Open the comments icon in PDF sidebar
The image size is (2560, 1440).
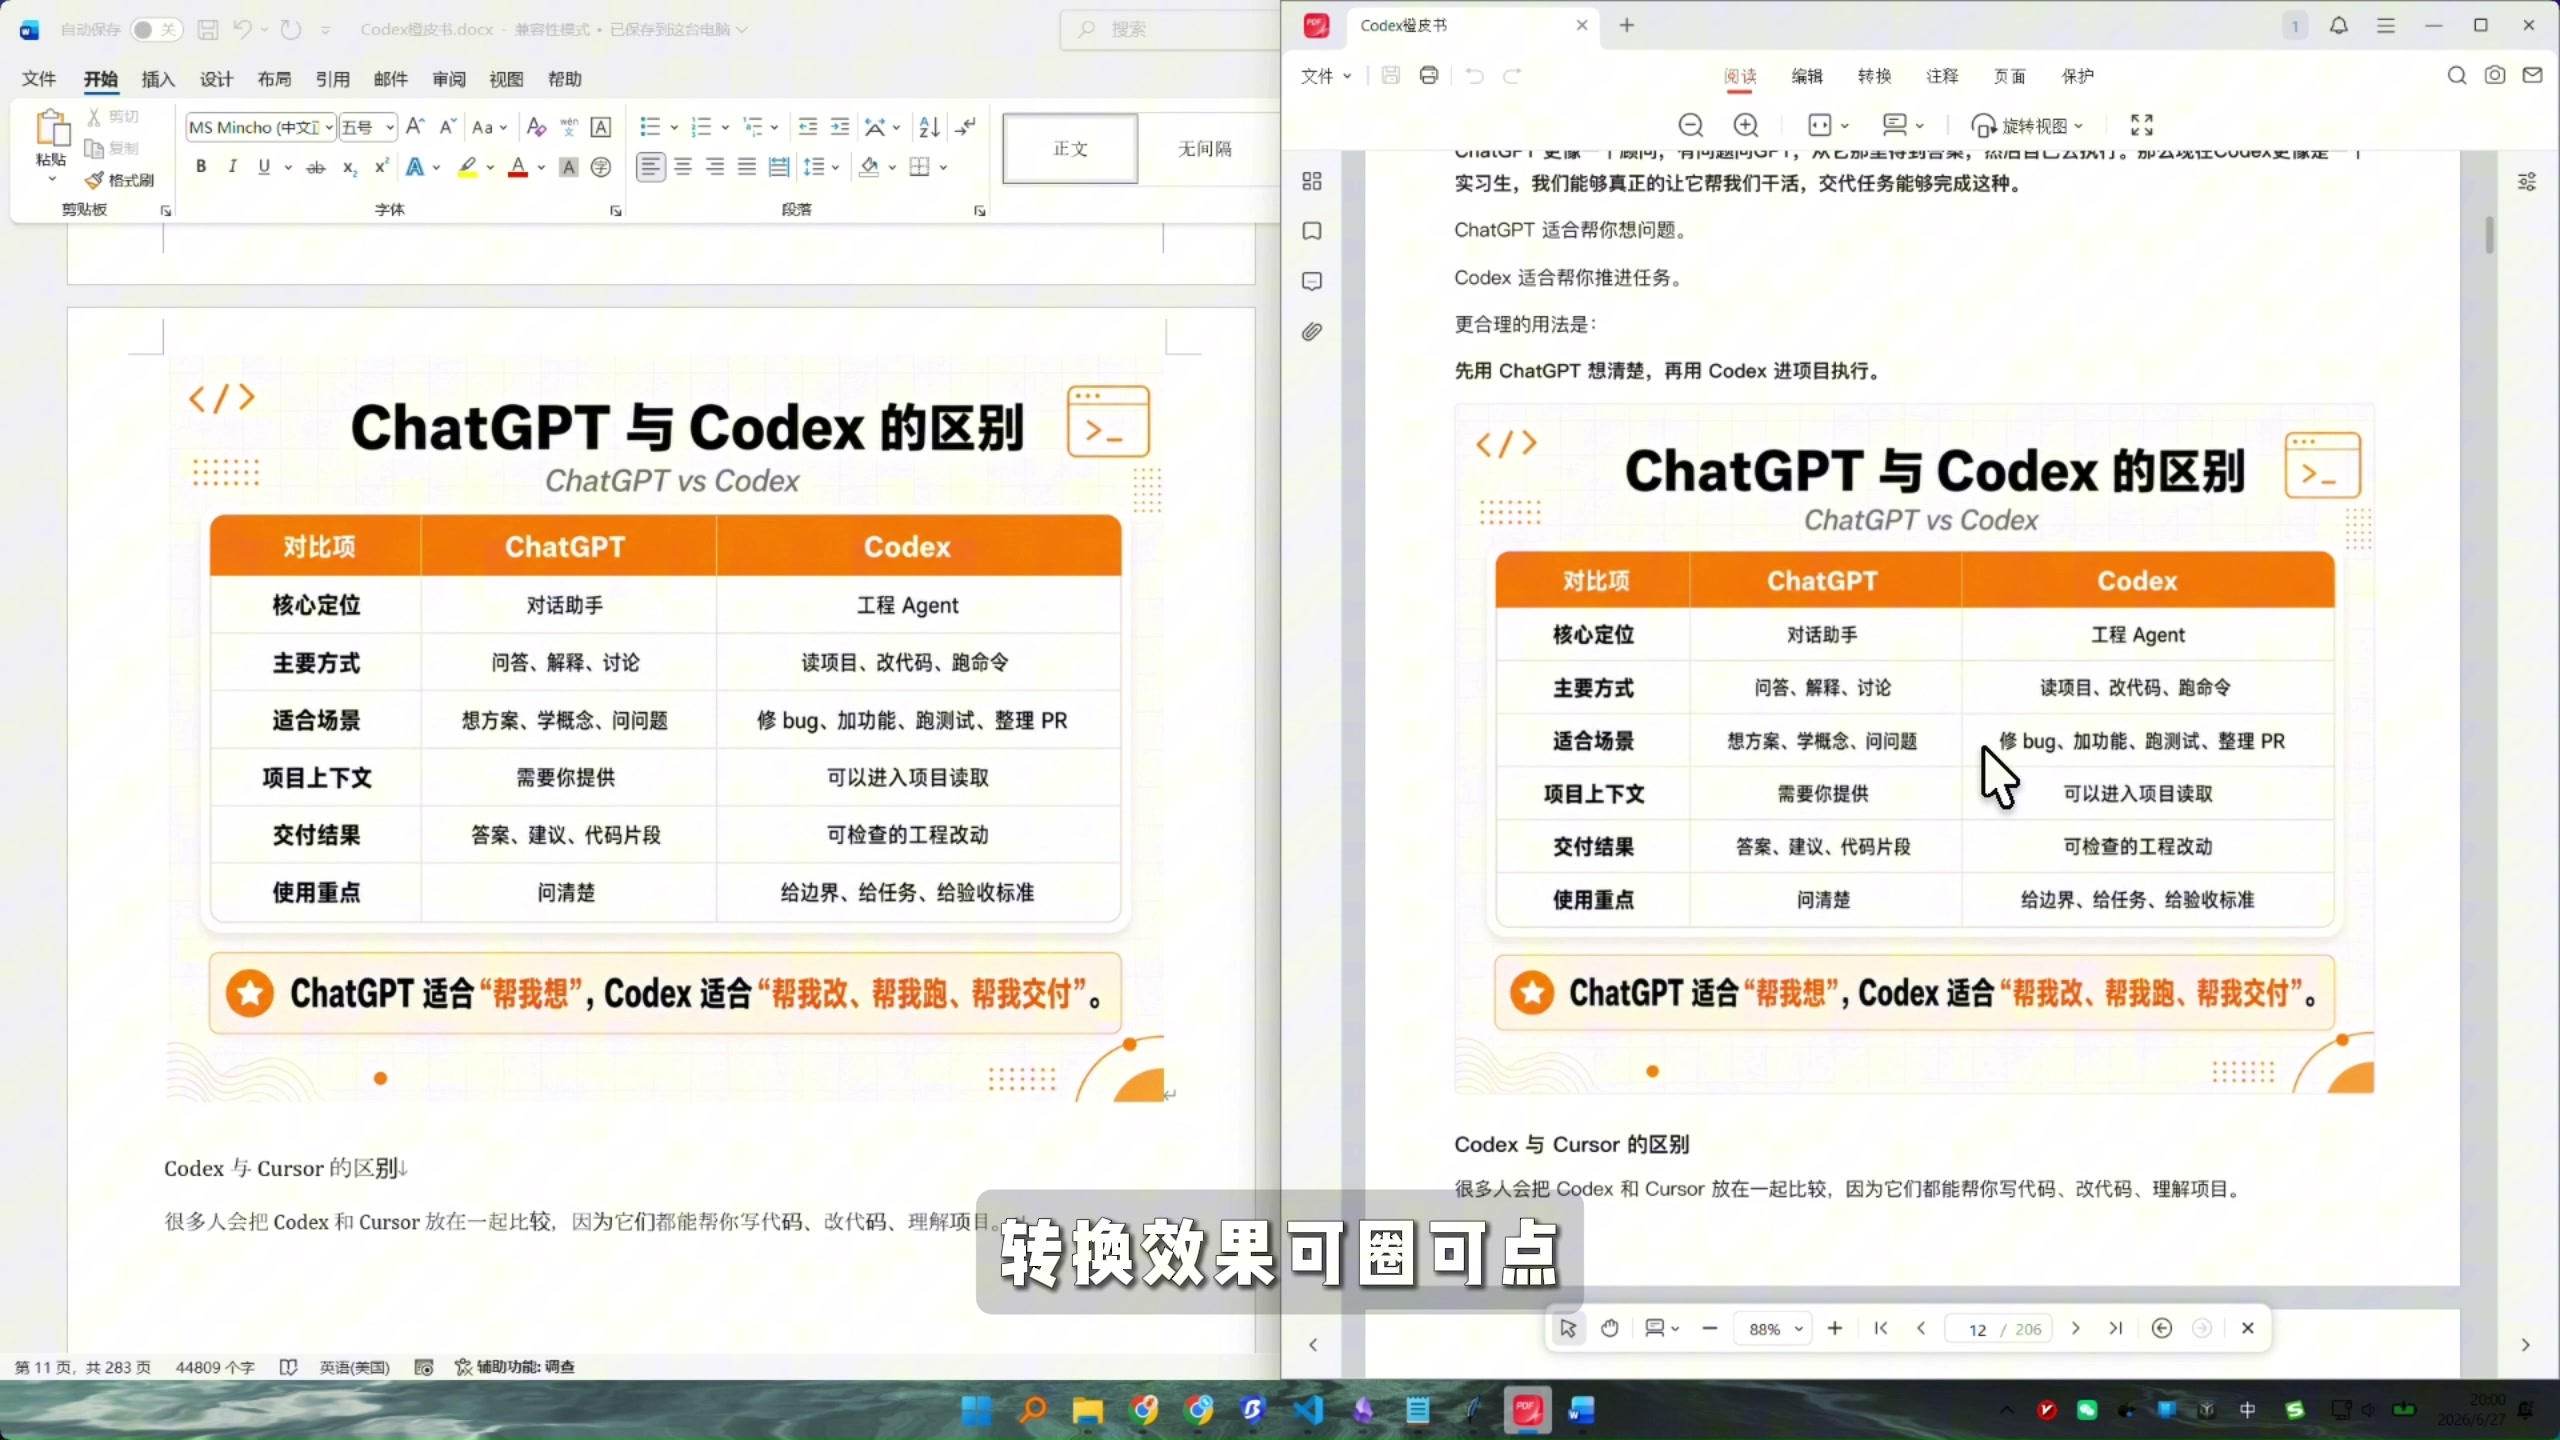(x=1312, y=281)
